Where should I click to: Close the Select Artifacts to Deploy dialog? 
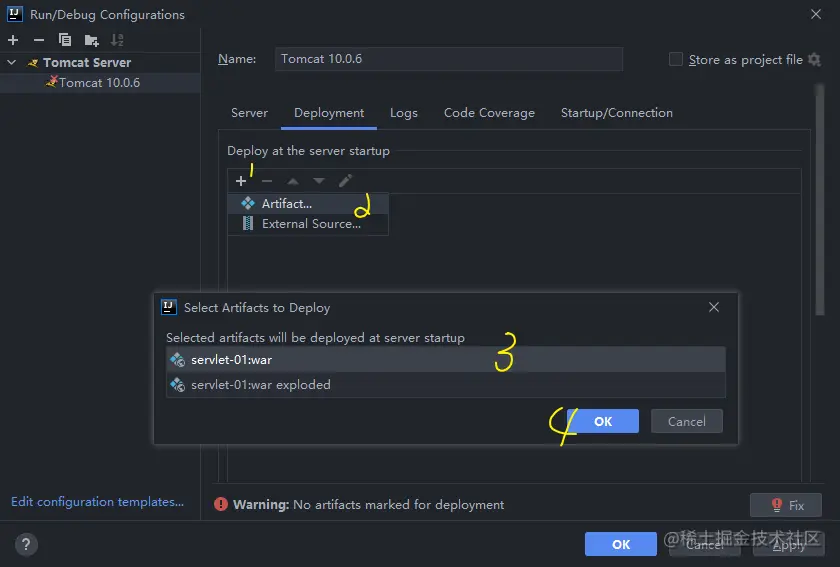(714, 307)
